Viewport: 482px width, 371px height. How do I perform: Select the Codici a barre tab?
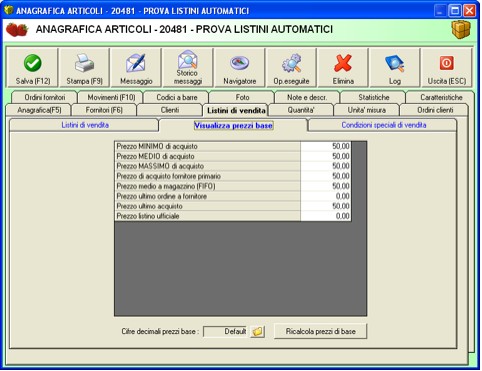[177, 97]
